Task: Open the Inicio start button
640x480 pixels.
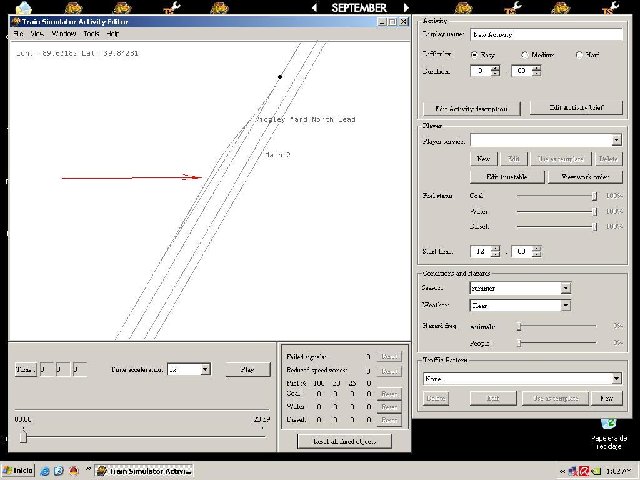Action: (x=18, y=470)
